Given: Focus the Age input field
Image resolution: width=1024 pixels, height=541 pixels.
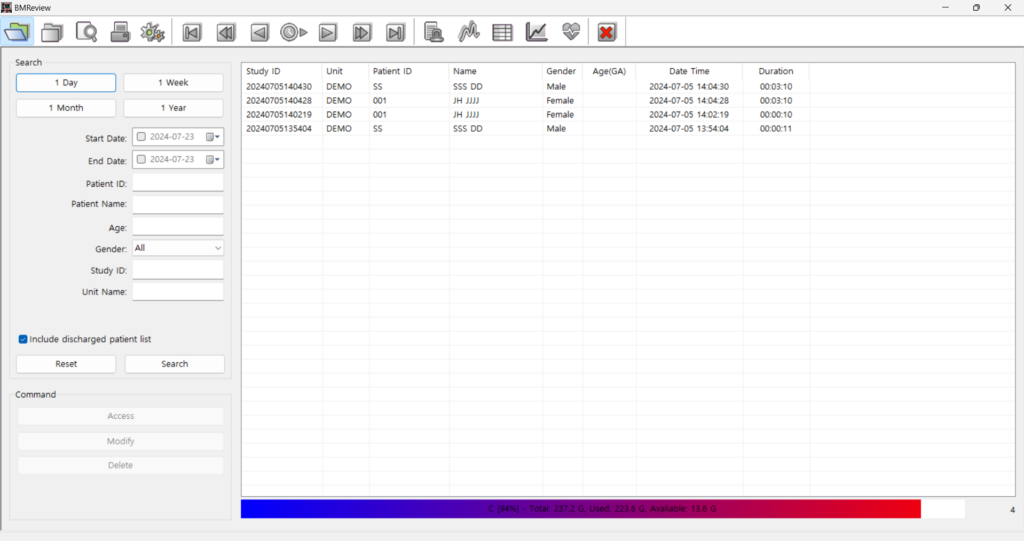Looking at the screenshot, I should click(178, 227).
